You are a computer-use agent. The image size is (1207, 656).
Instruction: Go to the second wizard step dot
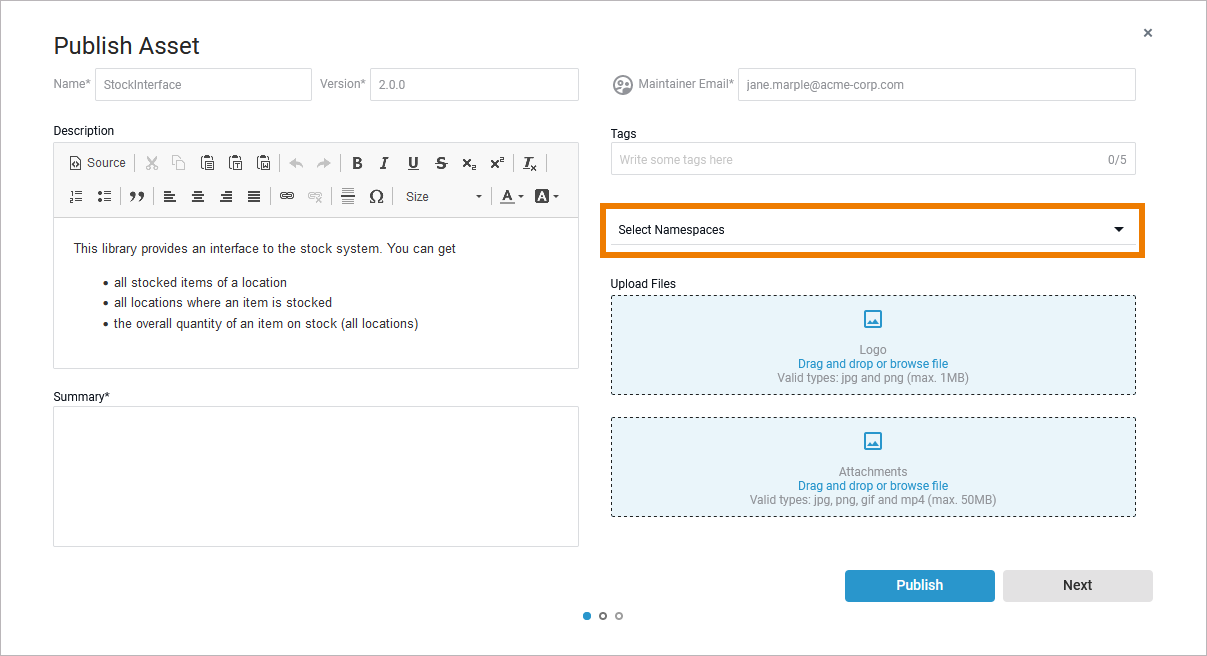603,616
